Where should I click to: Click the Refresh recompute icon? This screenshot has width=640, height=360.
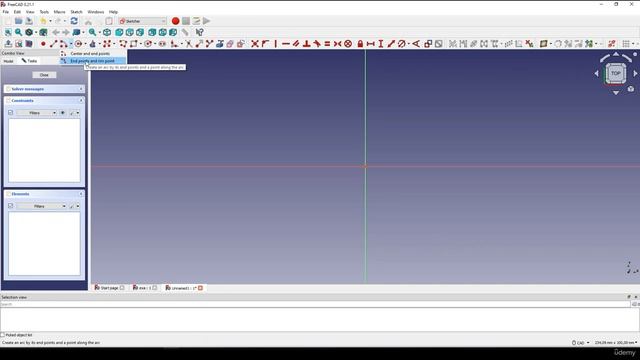point(74,21)
